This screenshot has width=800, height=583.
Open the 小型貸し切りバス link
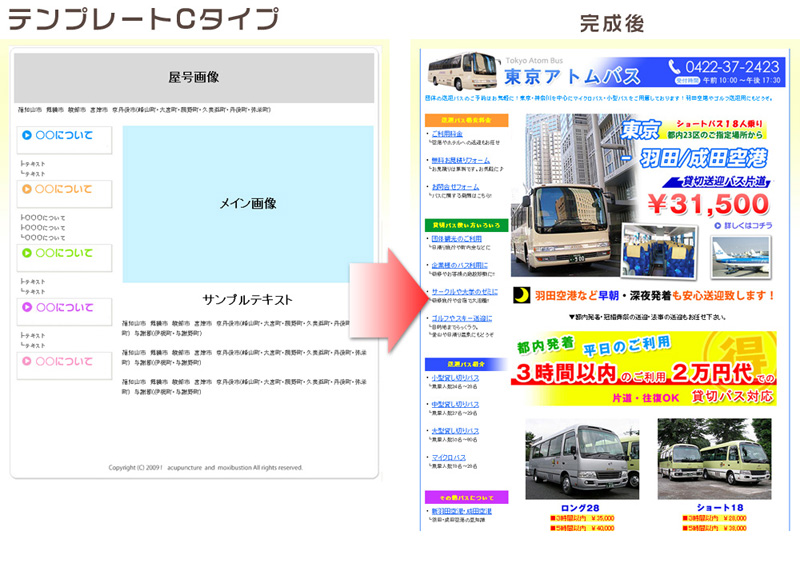[x=455, y=378]
